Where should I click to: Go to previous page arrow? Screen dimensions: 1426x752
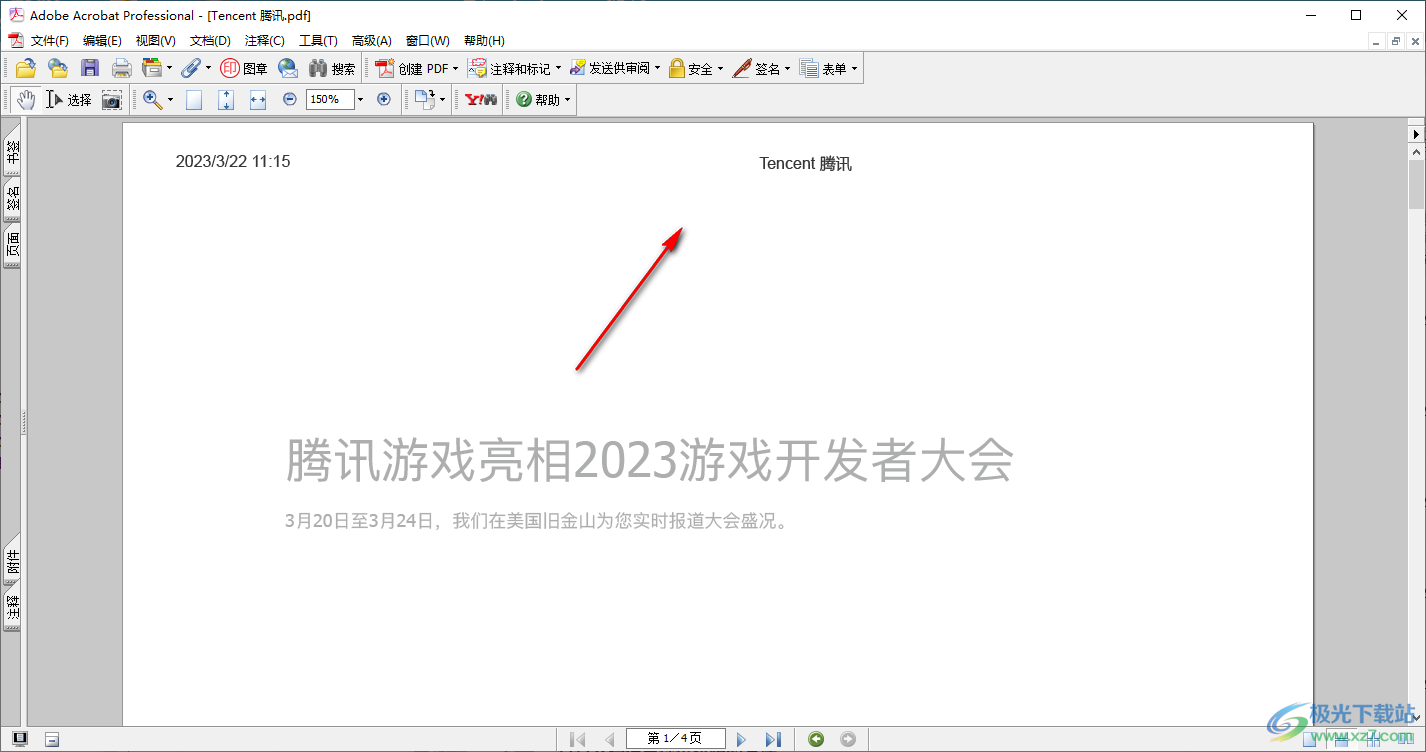(x=609, y=739)
